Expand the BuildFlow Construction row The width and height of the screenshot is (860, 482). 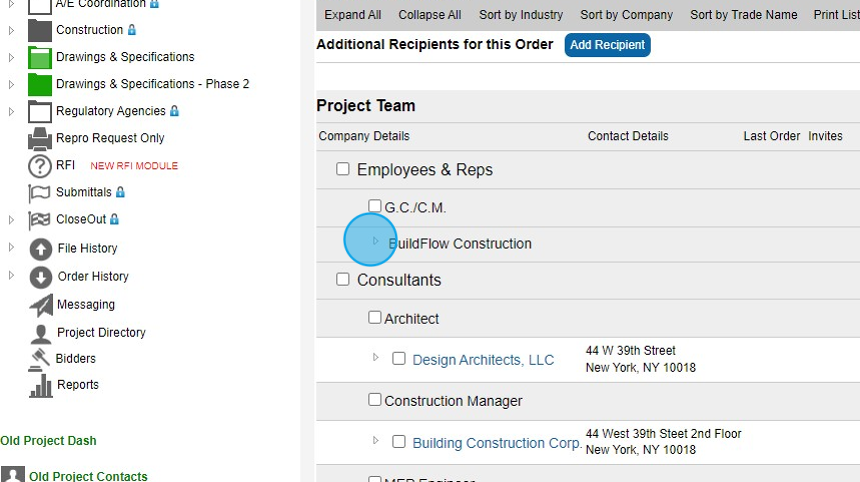pos(376,241)
